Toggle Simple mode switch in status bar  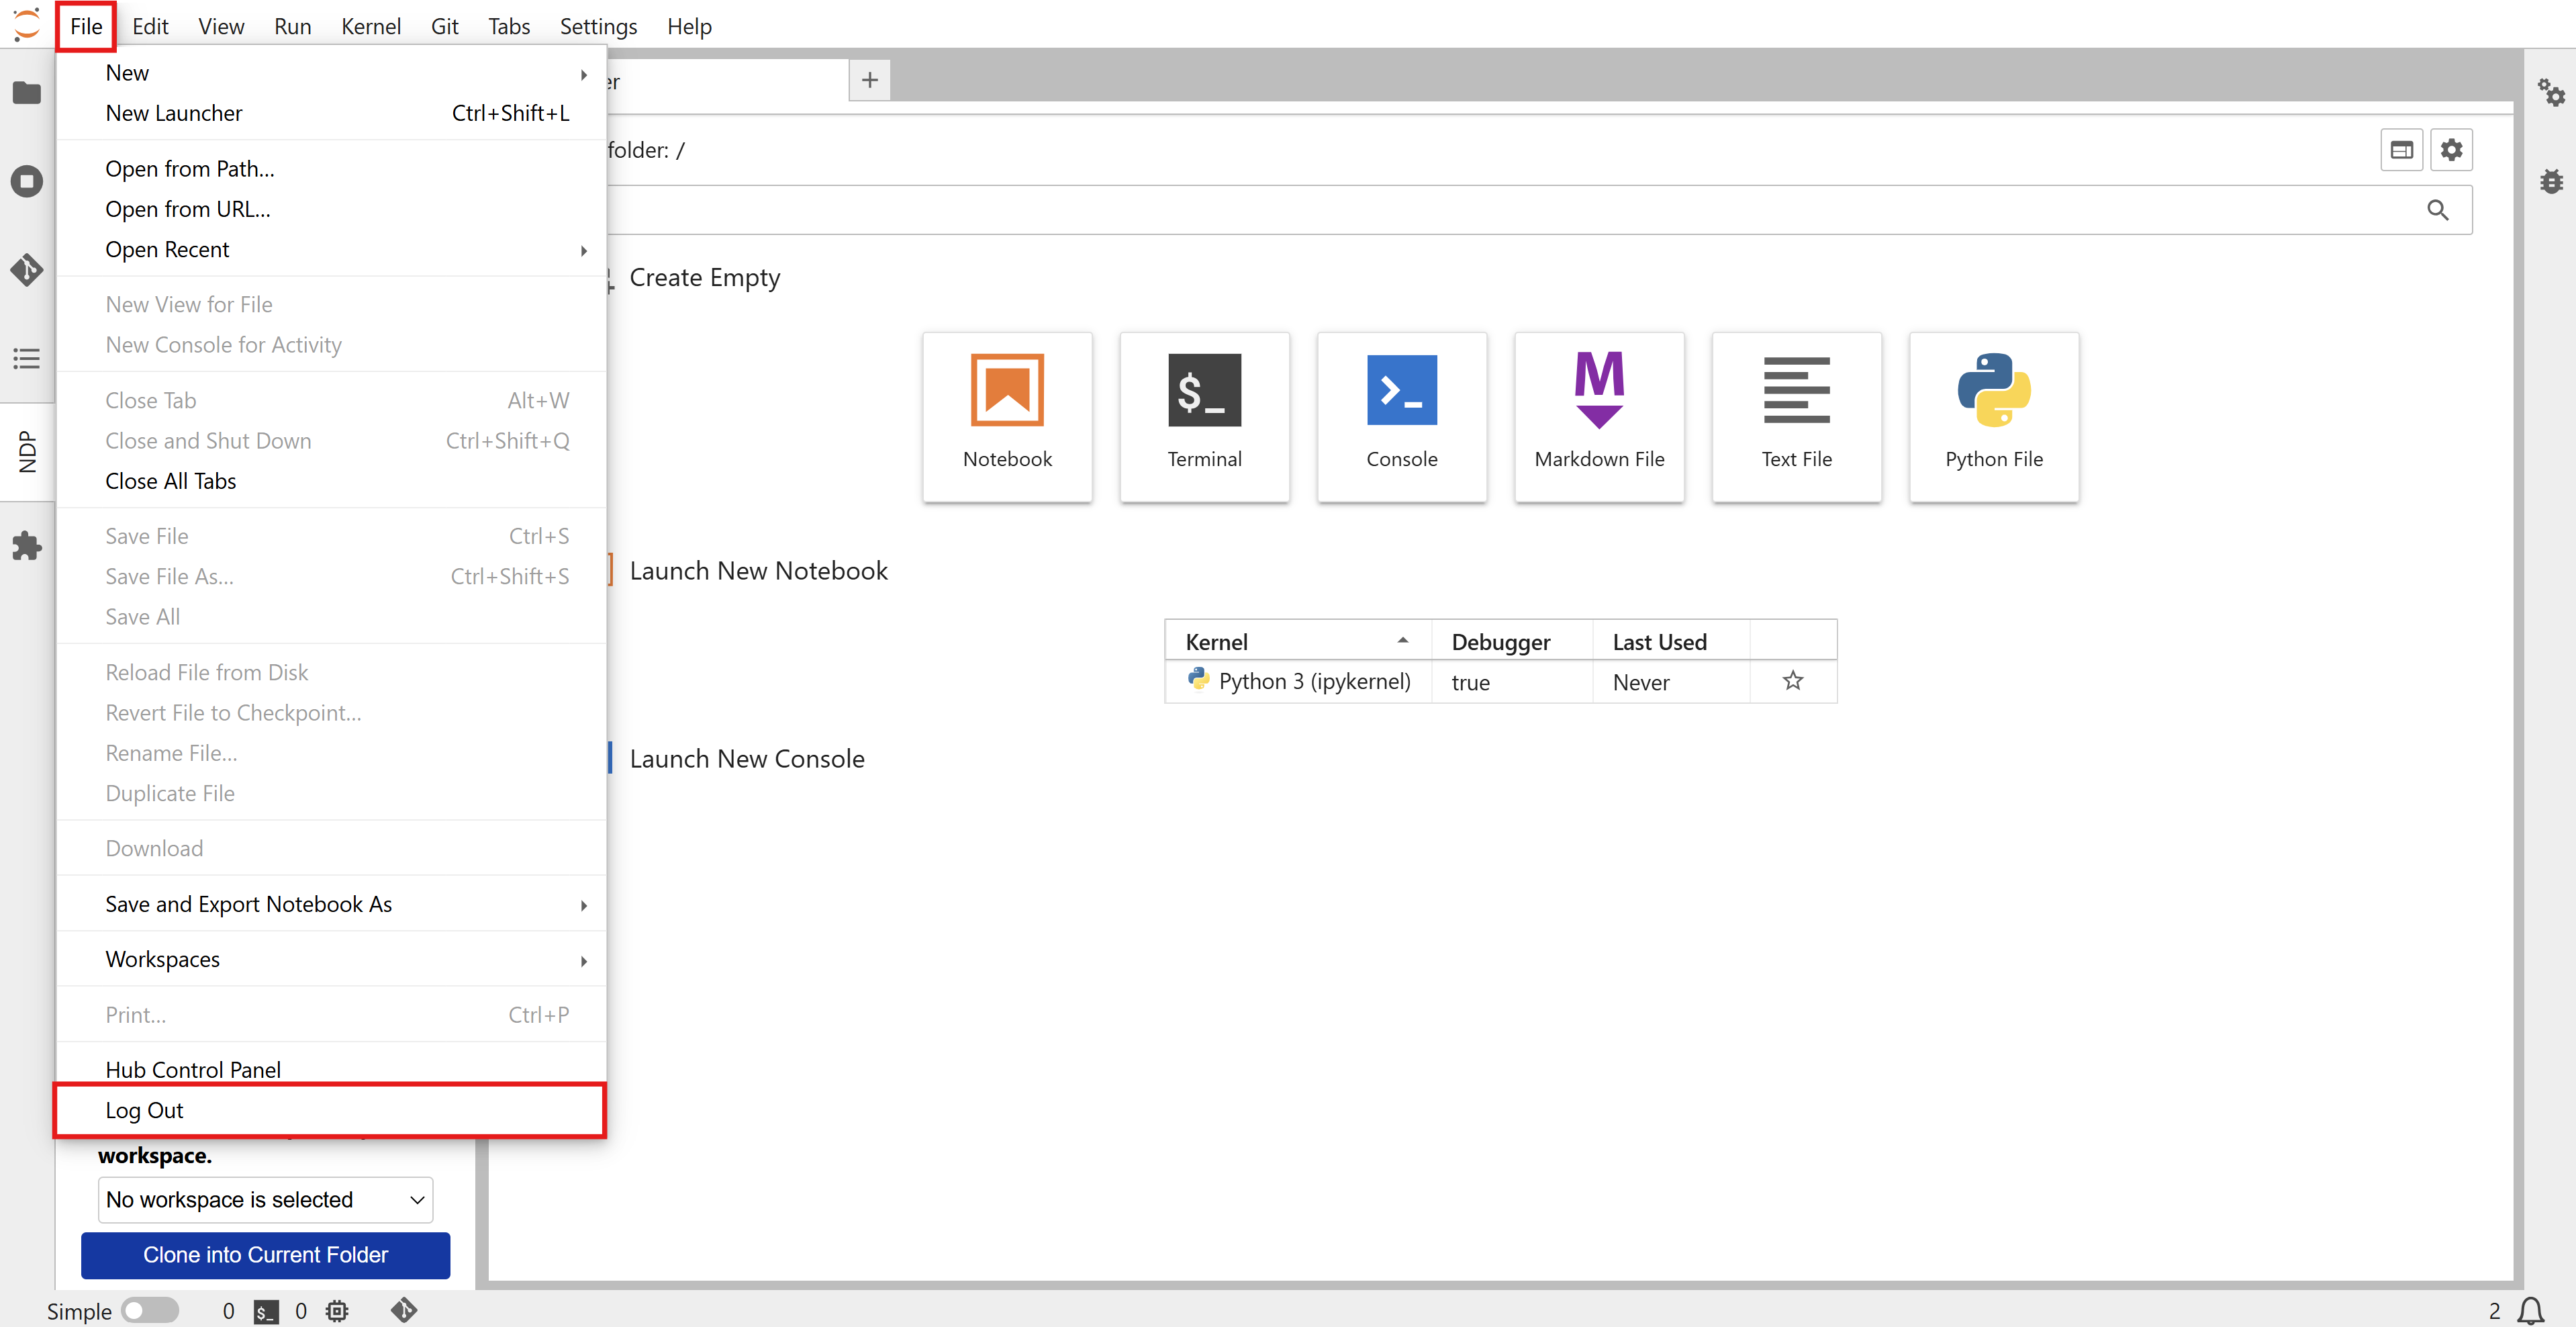point(150,1310)
